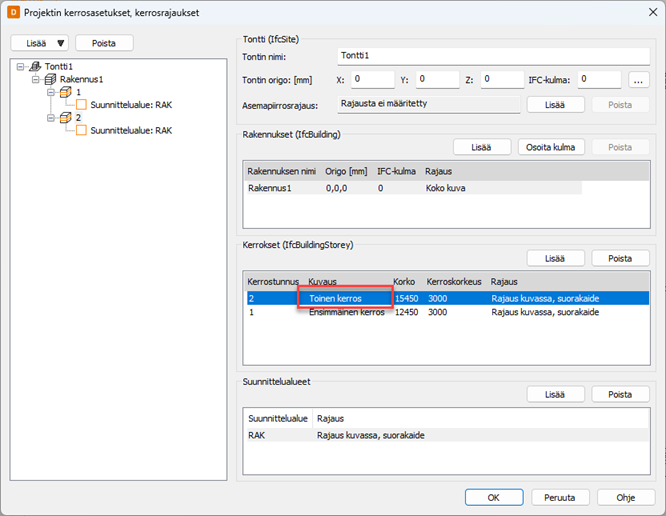Click the storey 1 icon in tree
Screen dimensions: 666x516
point(66,92)
